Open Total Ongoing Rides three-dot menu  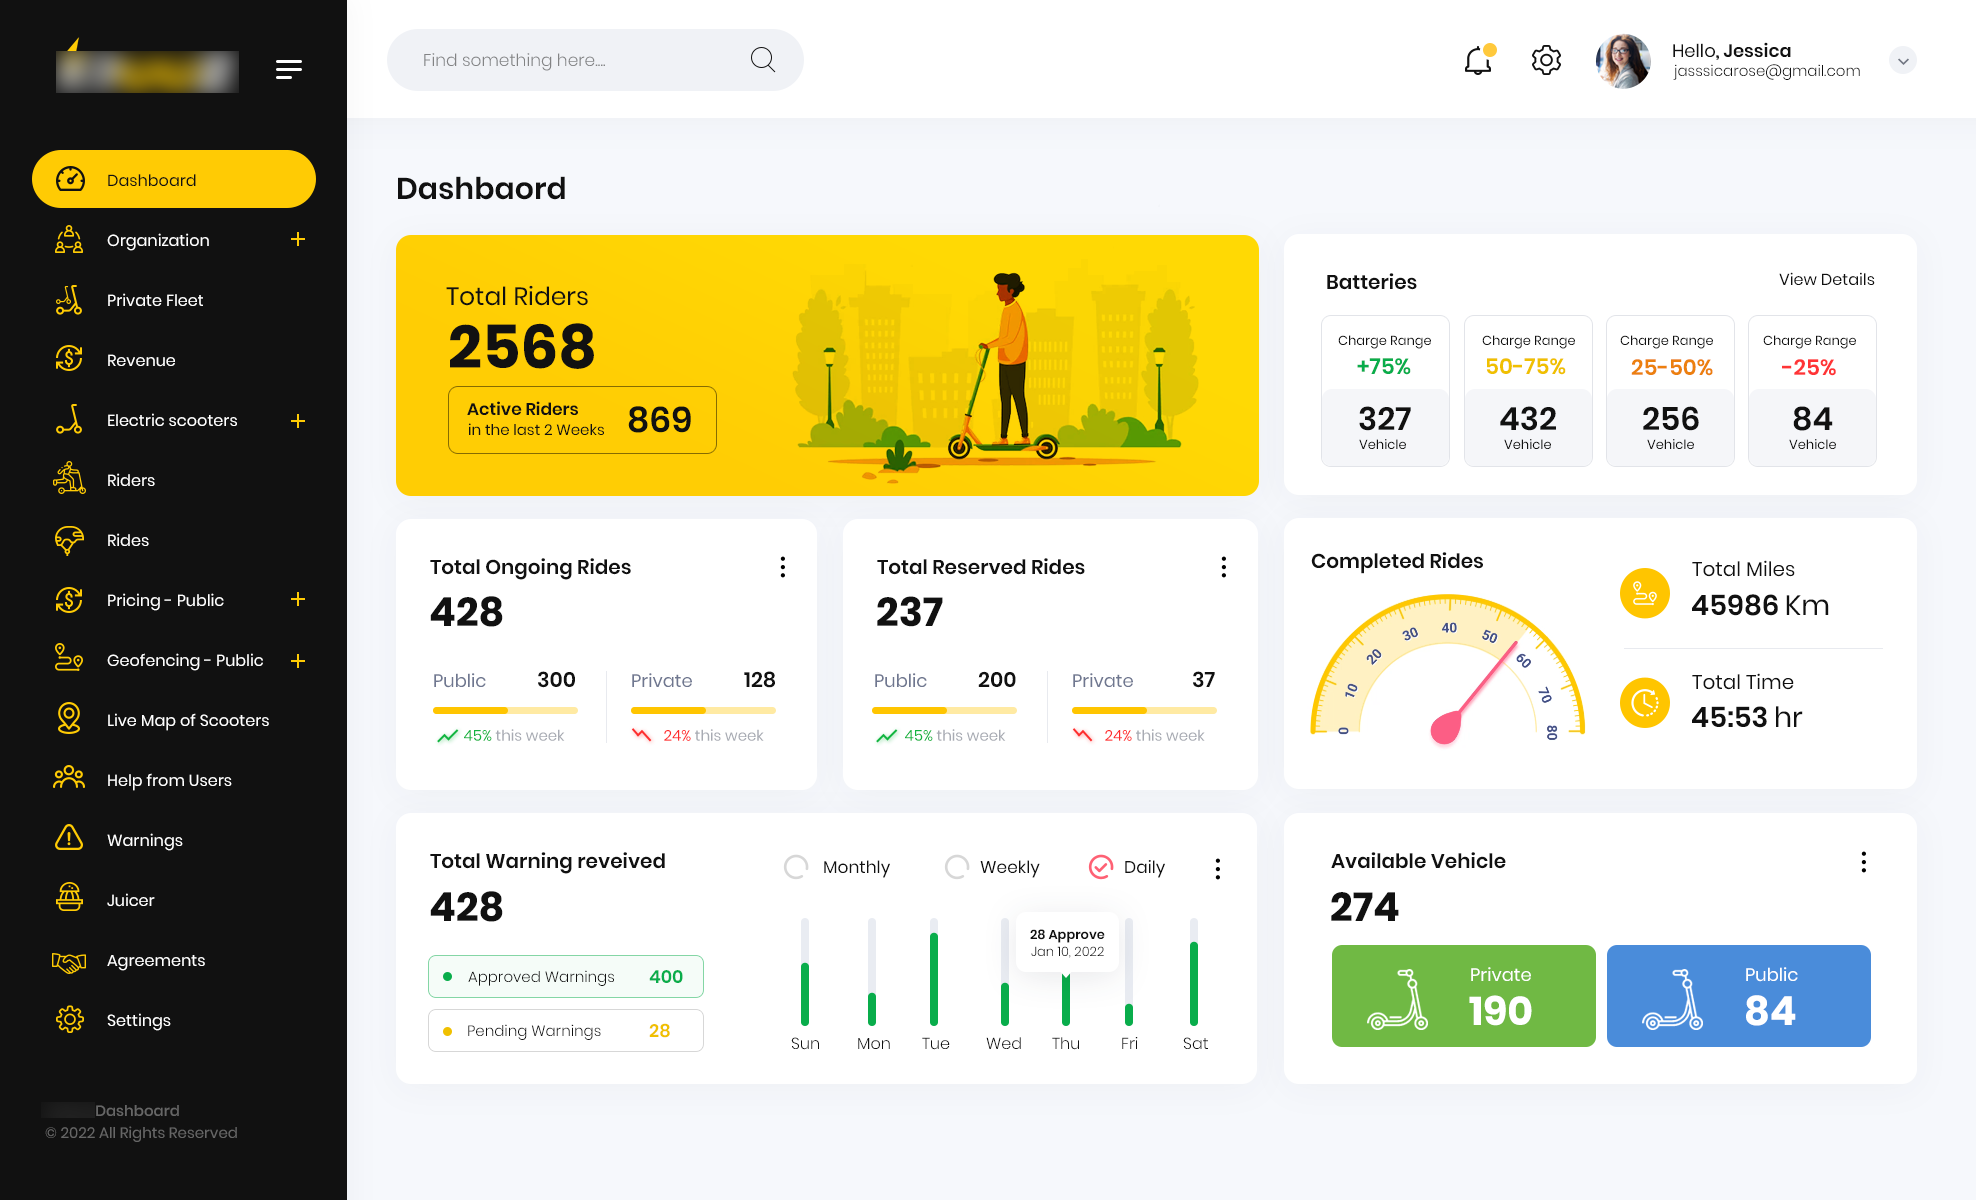(783, 567)
